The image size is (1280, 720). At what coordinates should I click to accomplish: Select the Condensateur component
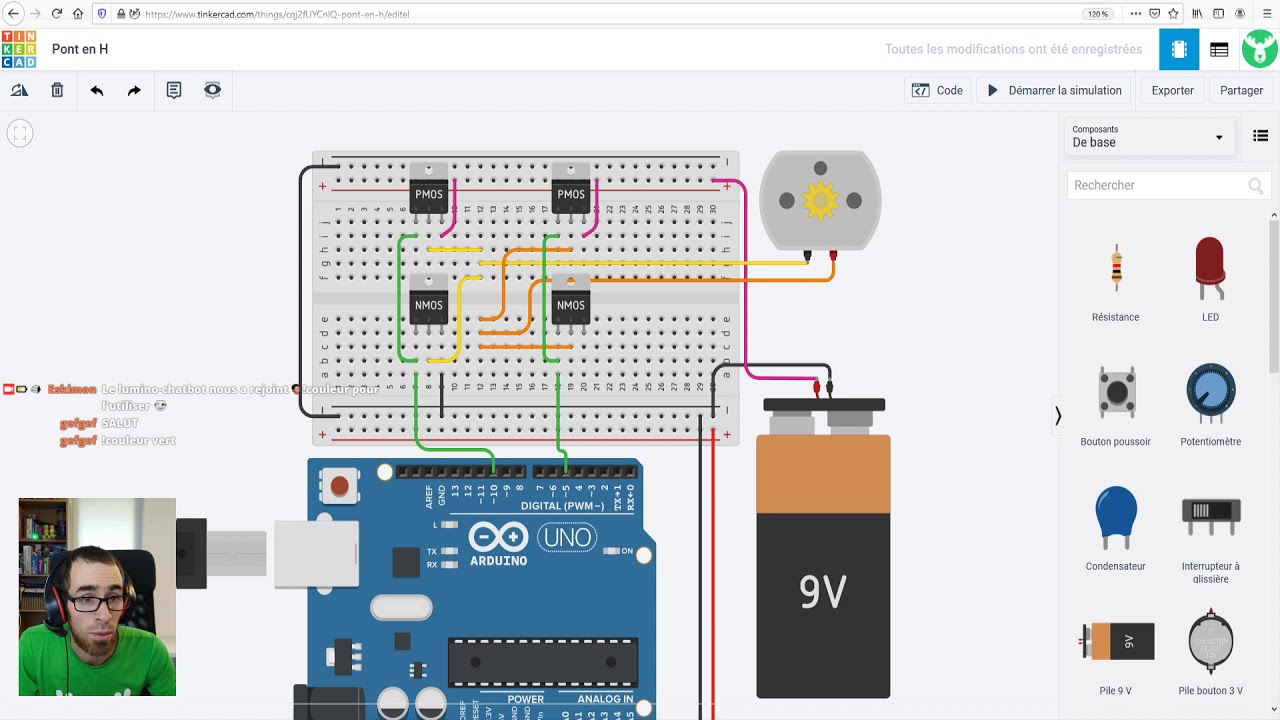point(1115,529)
